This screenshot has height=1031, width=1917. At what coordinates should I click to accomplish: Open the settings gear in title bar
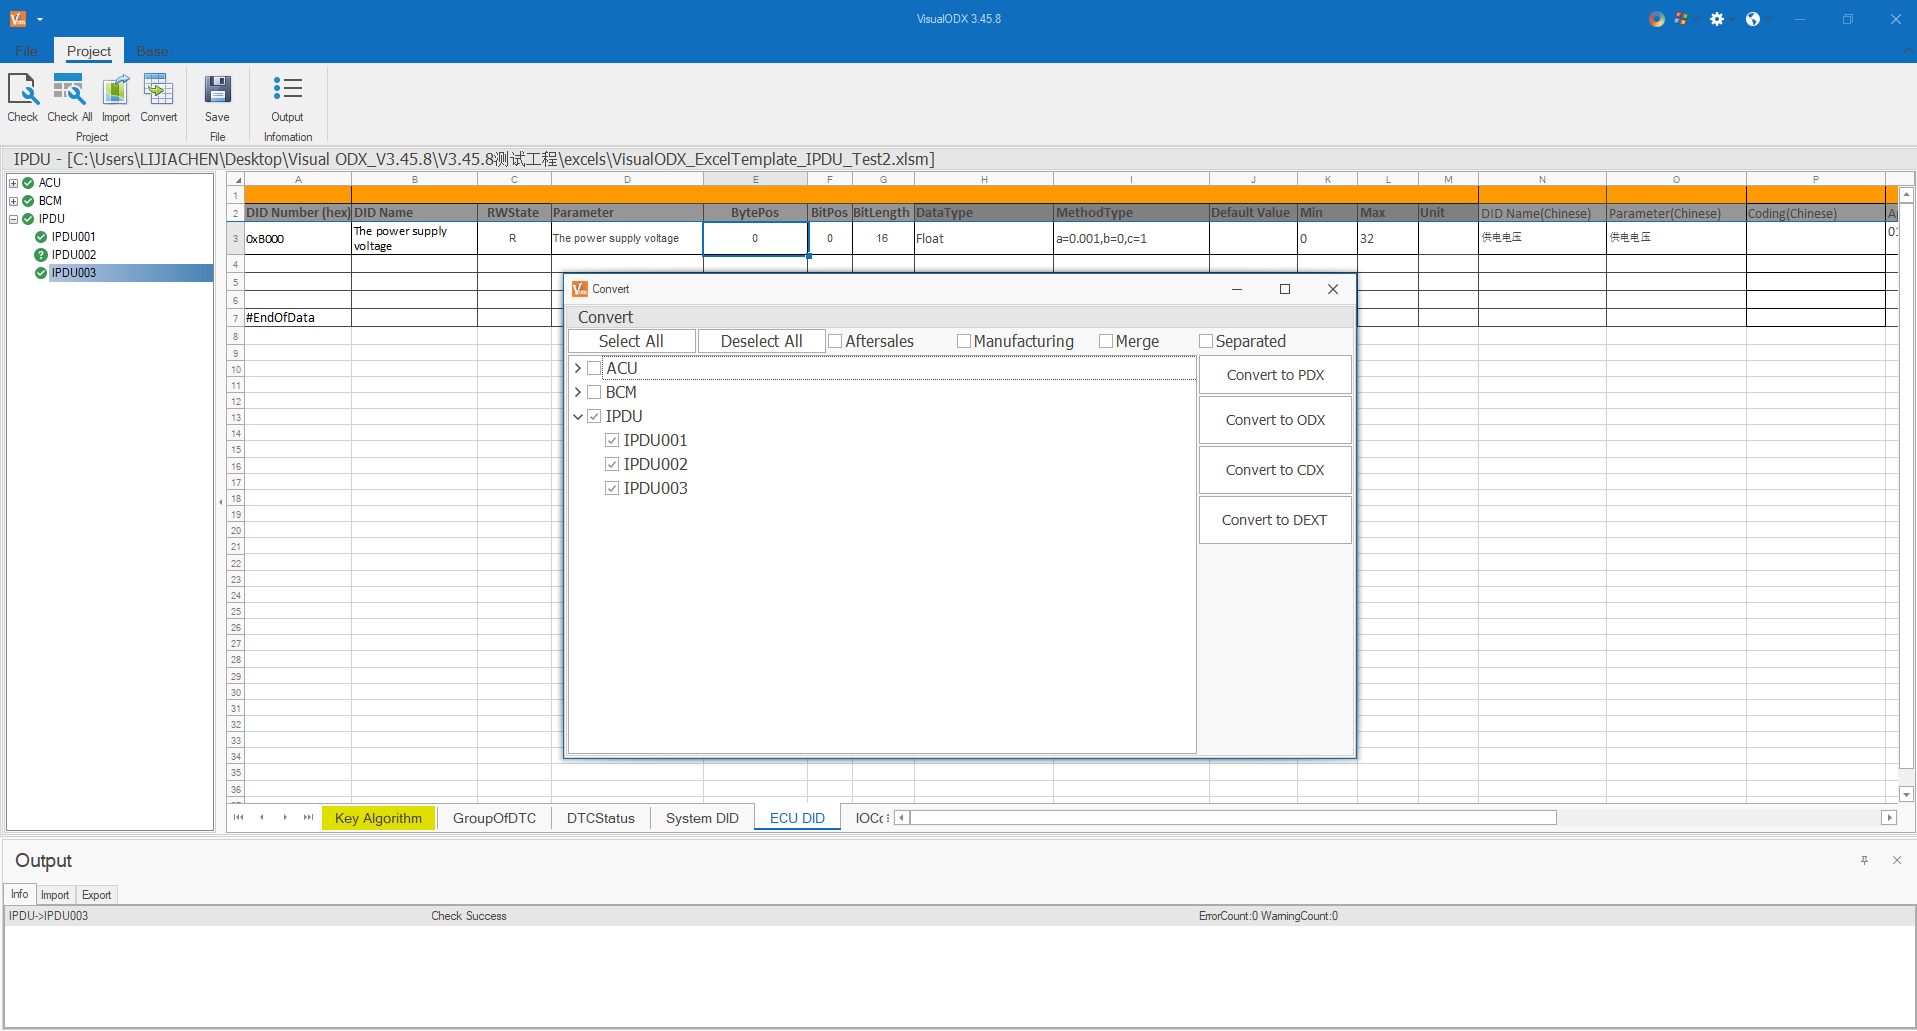click(x=1717, y=19)
